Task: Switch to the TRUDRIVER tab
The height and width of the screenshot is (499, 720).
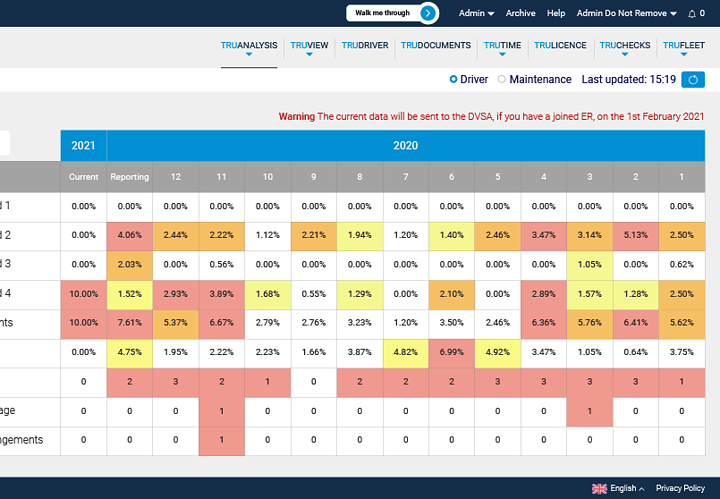Action: click(364, 45)
